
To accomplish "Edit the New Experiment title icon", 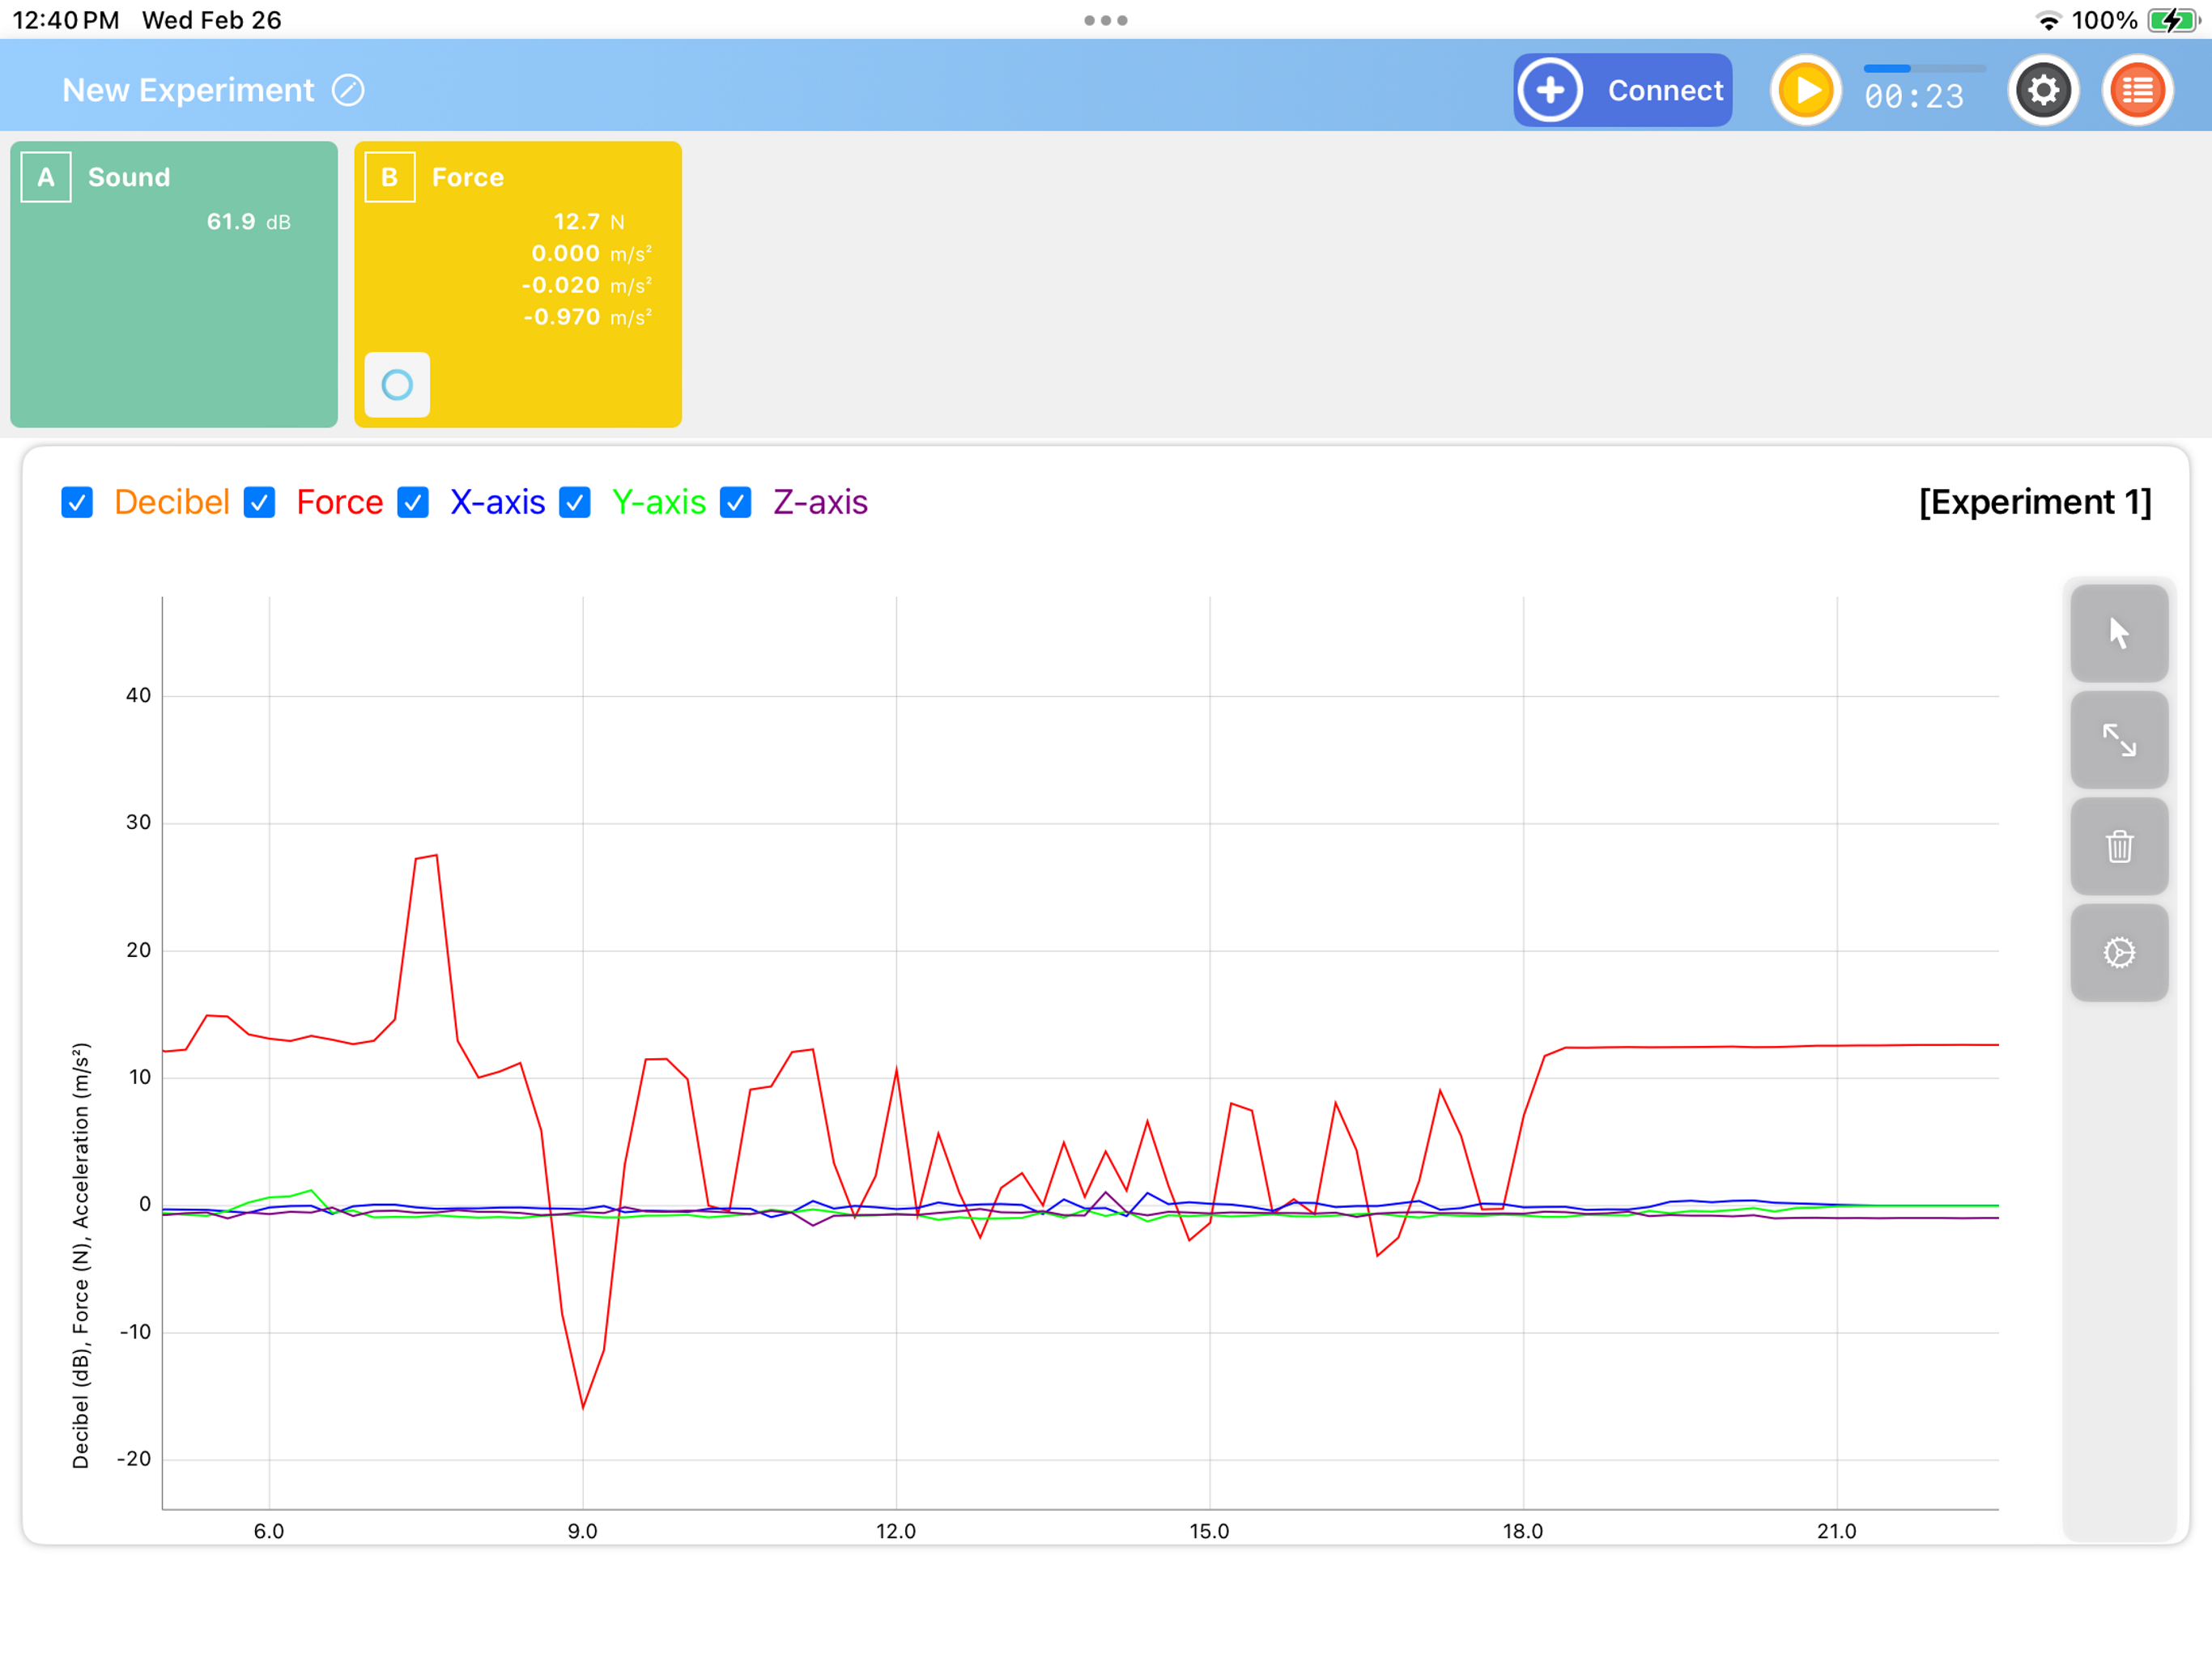I will 348,91.
